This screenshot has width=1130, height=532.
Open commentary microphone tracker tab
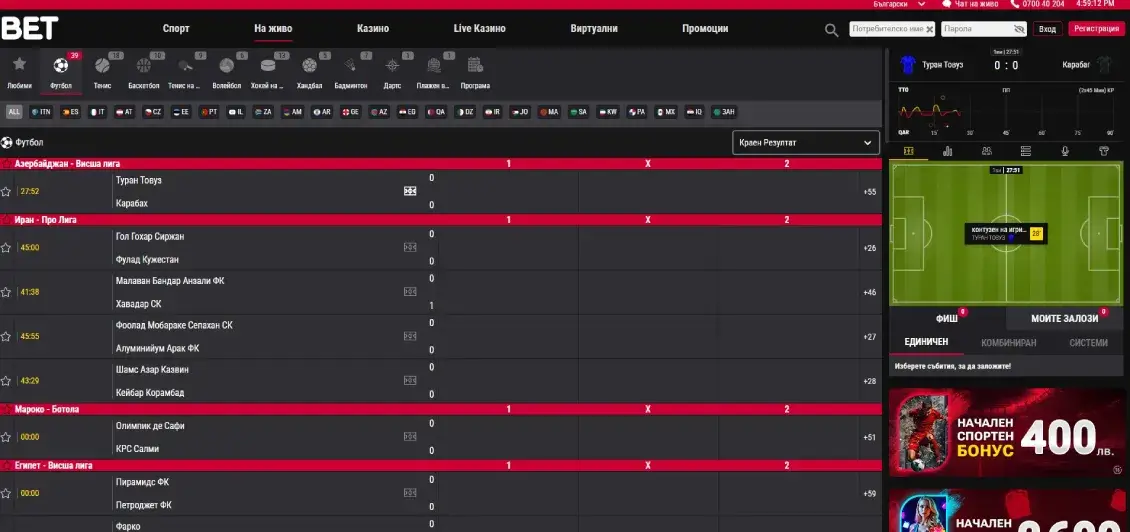[1064, 151]
